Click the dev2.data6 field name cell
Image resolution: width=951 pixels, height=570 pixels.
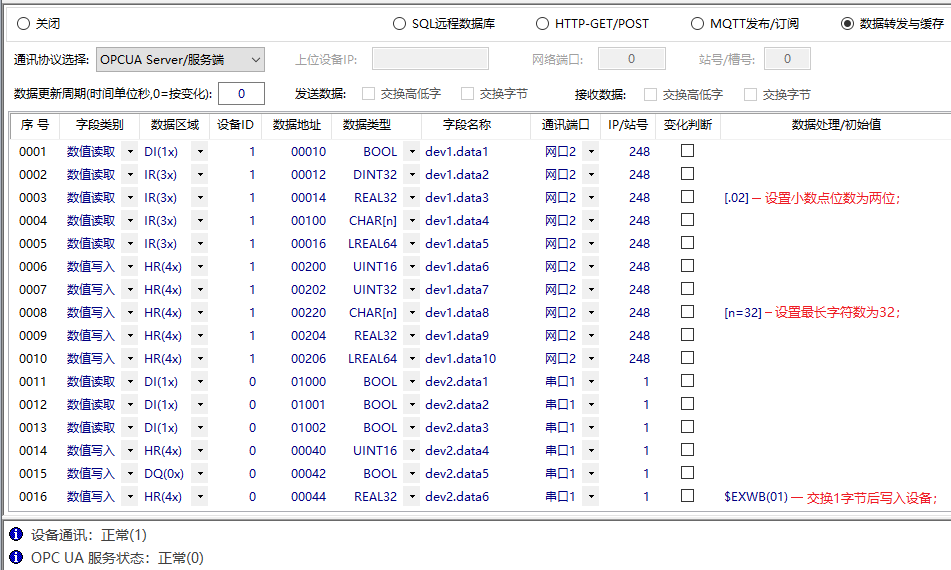pos(457,497)
